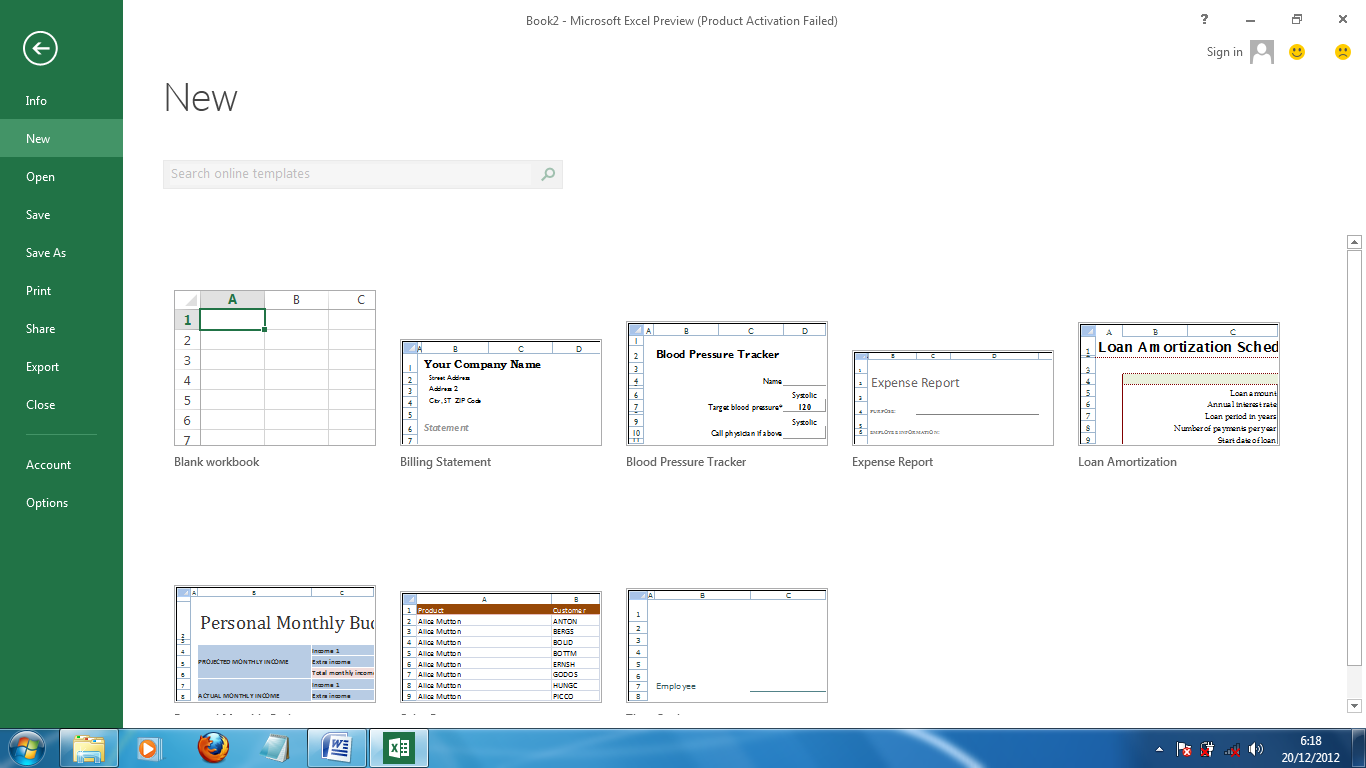Click the taskbar clock showing 6:18
1366x768 pixels.
click(x=1311, y=741)
